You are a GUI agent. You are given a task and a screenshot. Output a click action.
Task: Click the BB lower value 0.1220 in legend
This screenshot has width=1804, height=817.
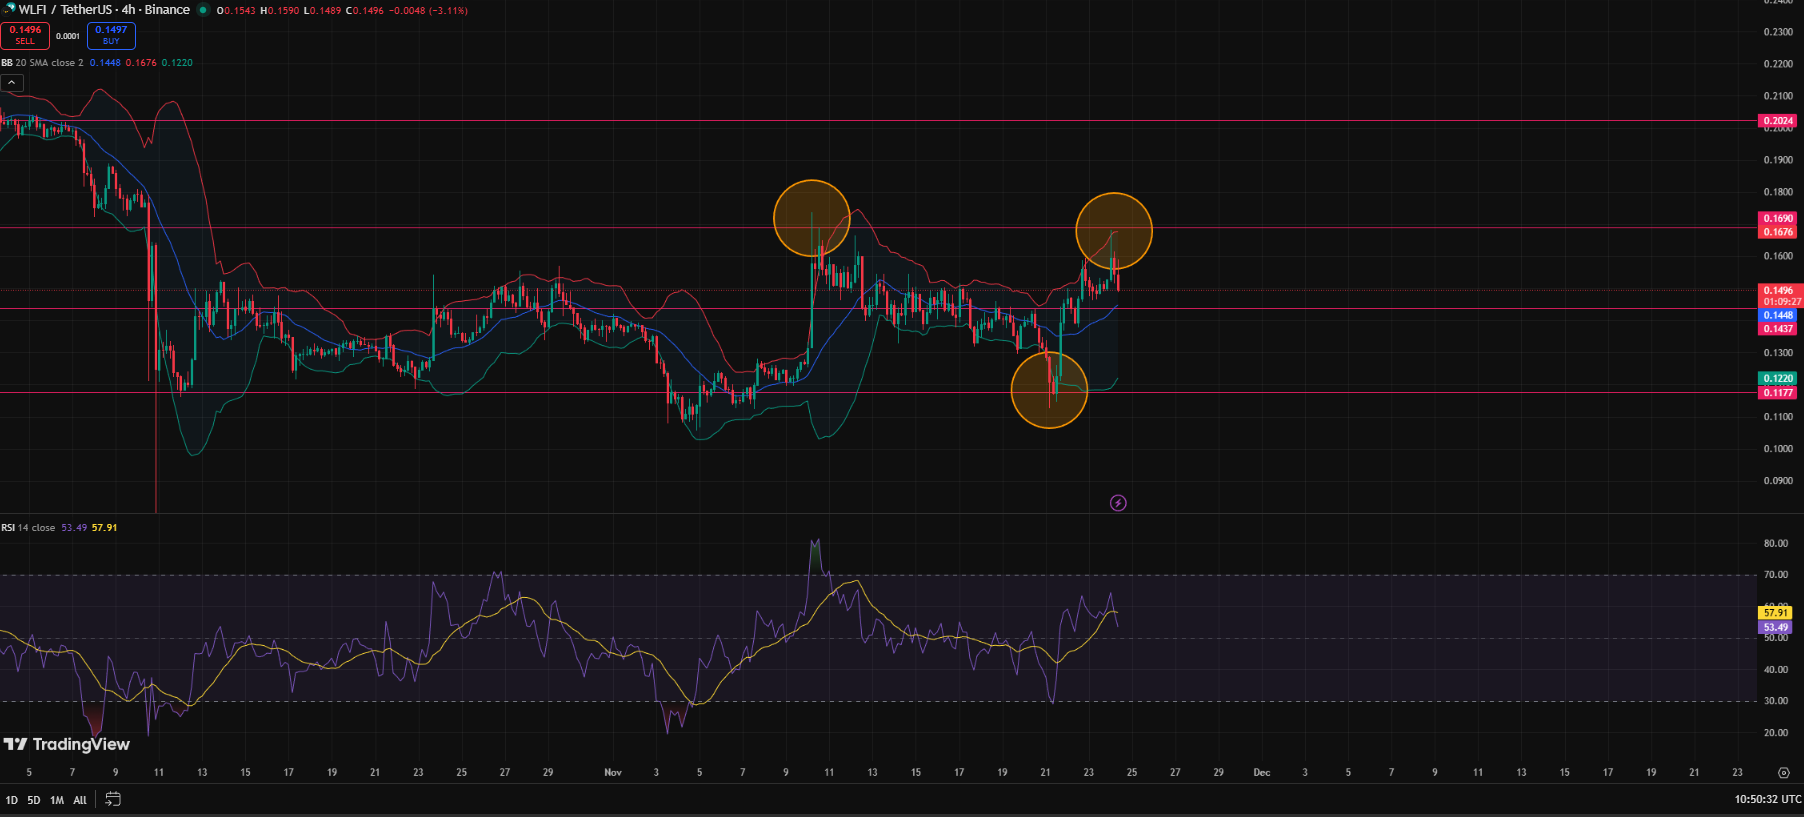177,63
